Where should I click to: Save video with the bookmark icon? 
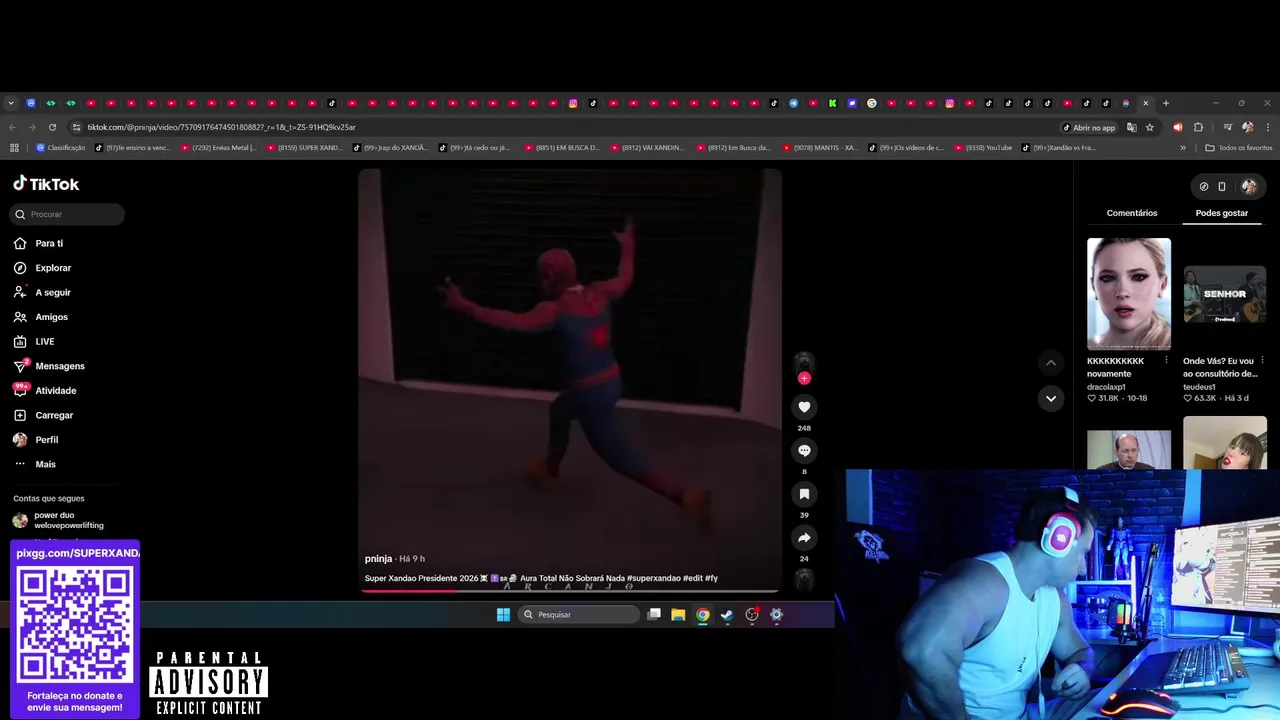(804, 494)
